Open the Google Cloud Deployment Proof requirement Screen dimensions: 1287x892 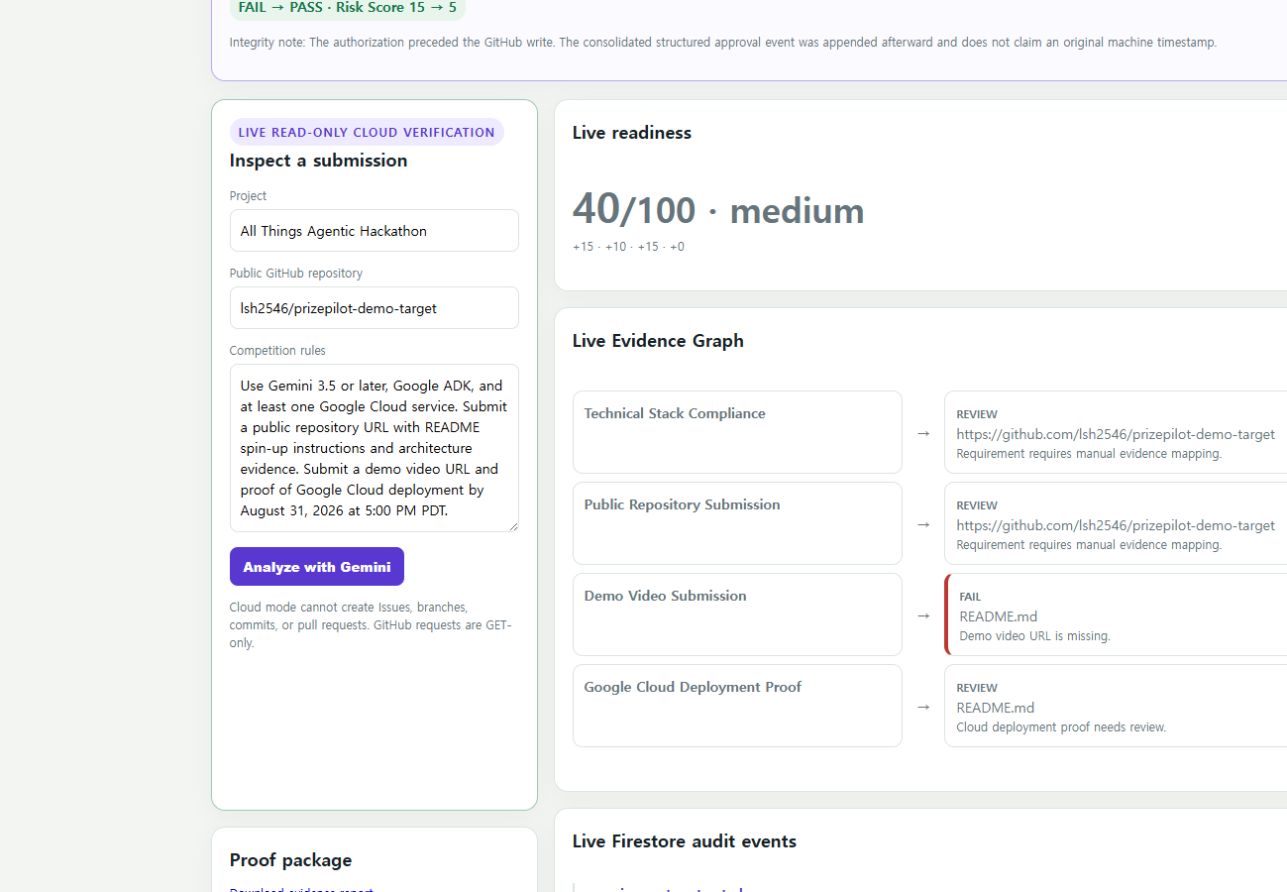pyautogui.click(x=737, y=705)
